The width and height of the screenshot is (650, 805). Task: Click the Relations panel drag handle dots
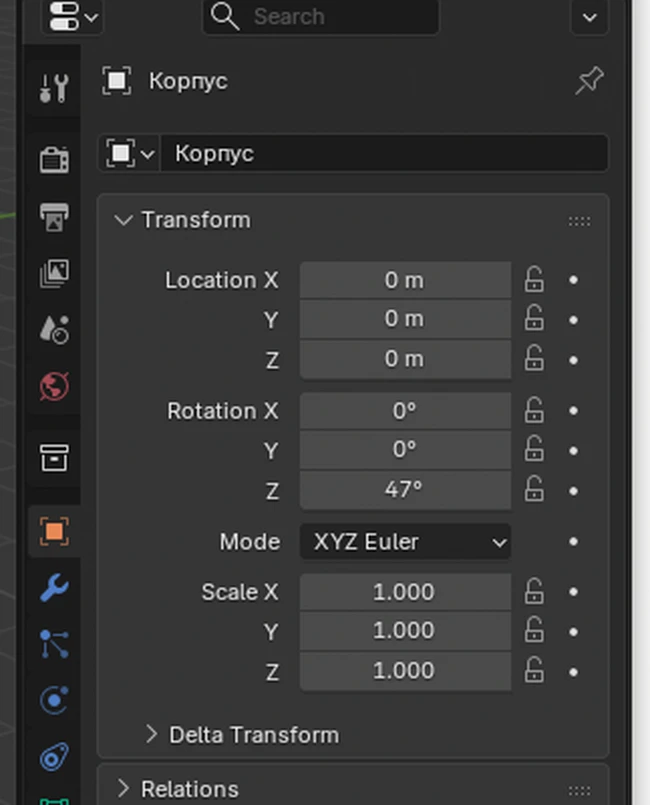coord(579,791)
